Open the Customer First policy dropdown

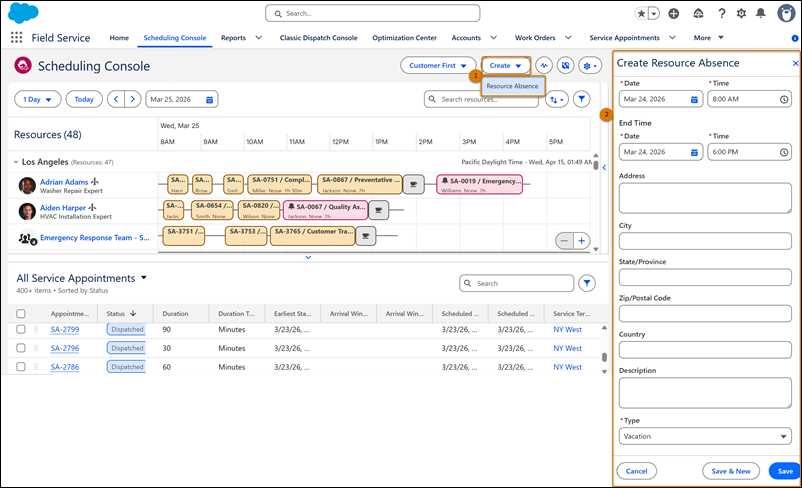(x=438, y=65)
